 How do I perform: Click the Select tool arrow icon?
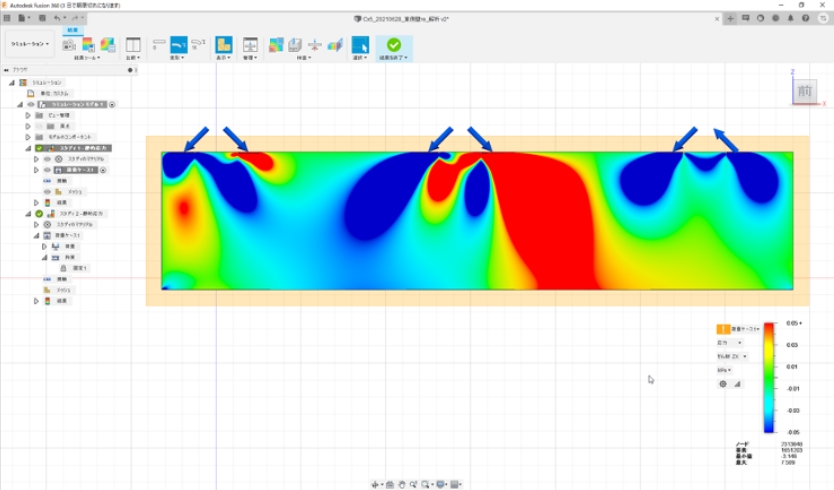pos(360,44)
